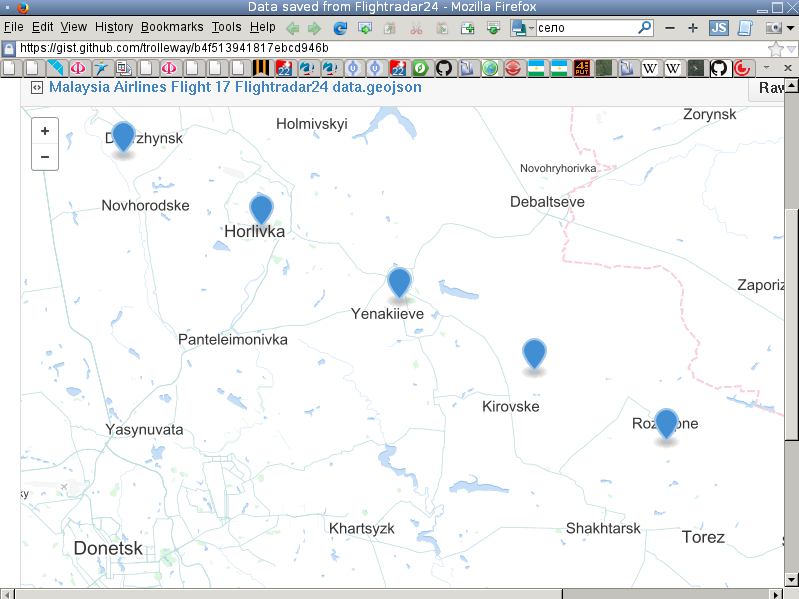Go back with the green left arrow
Viewport: 799px width, 599px height.
point(292,28)
